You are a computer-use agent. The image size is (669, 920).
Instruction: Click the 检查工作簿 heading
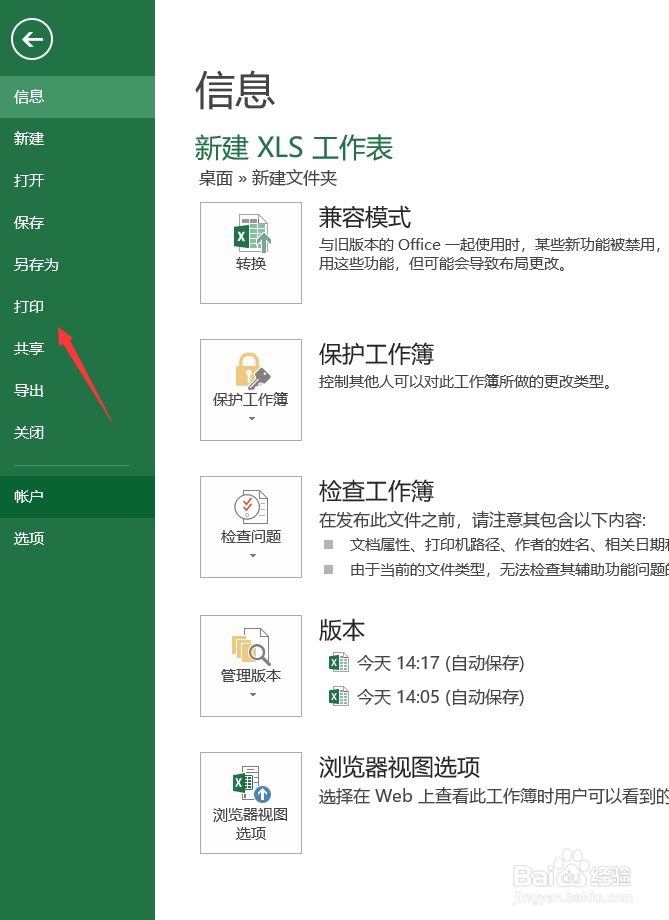(x=376, y=491)
